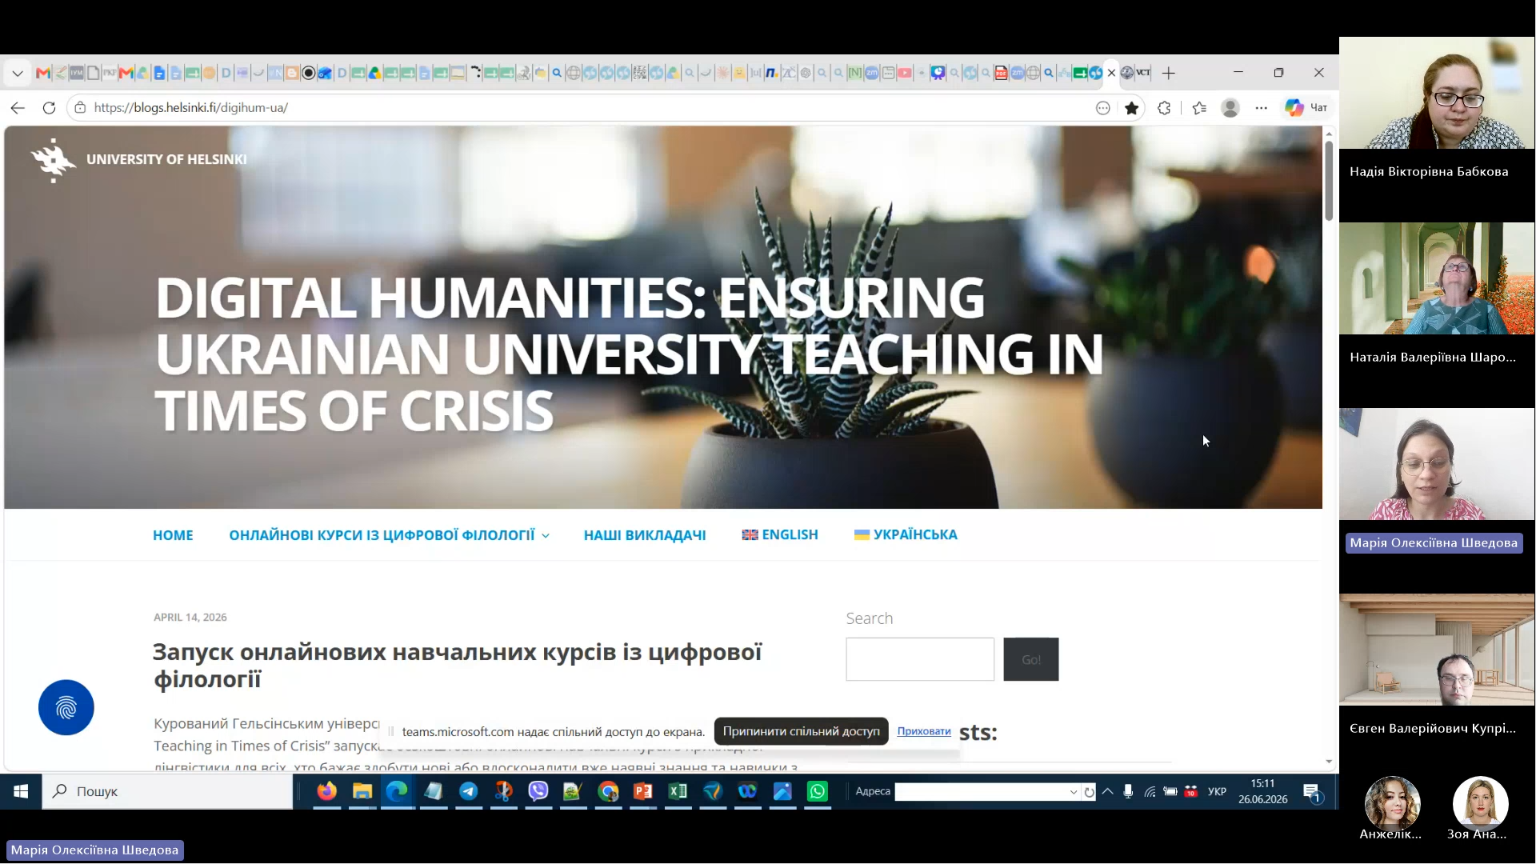Screen dimensions: 1536x864
Task: Click the browser profile avatar icon
Action: 1231,108
